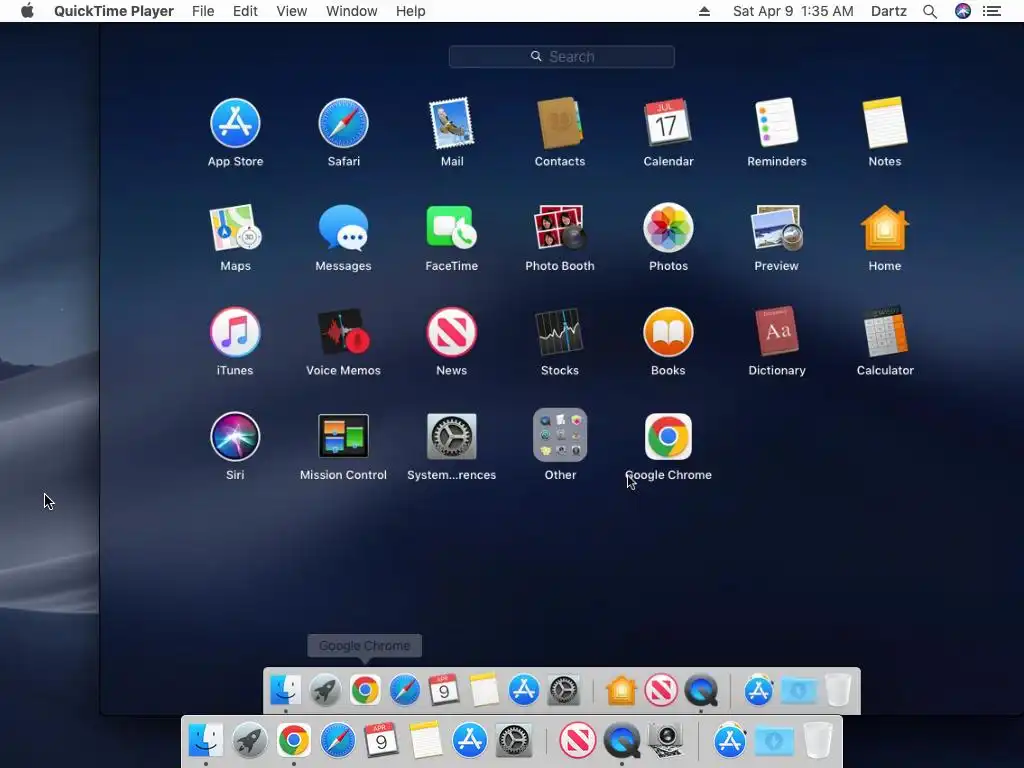1024x768 pixels.
Task: Activate Siri from the Launchpad grid
Action: coord(235,436)
